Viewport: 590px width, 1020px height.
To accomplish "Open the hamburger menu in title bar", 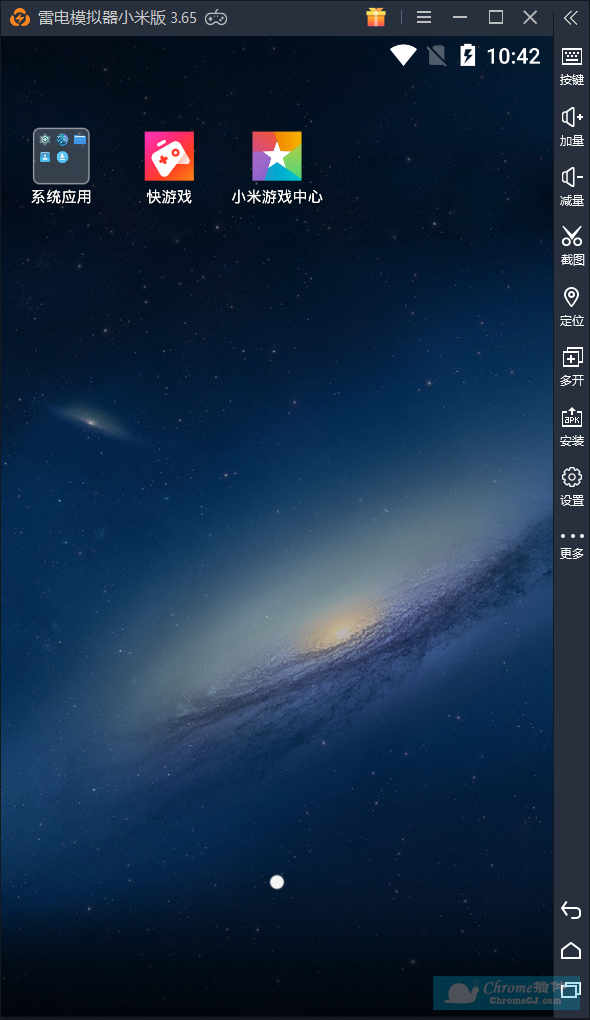I will click(424, 18).
